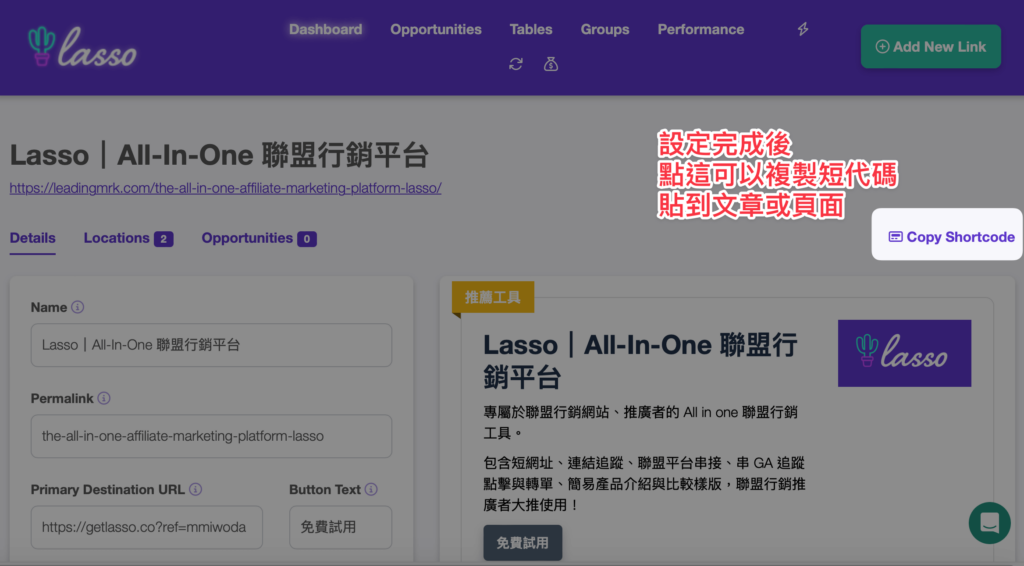The height and width of the screenshot is (566, 1024).
Task: Open the money bag icon in header
Action: coord(551,64)
